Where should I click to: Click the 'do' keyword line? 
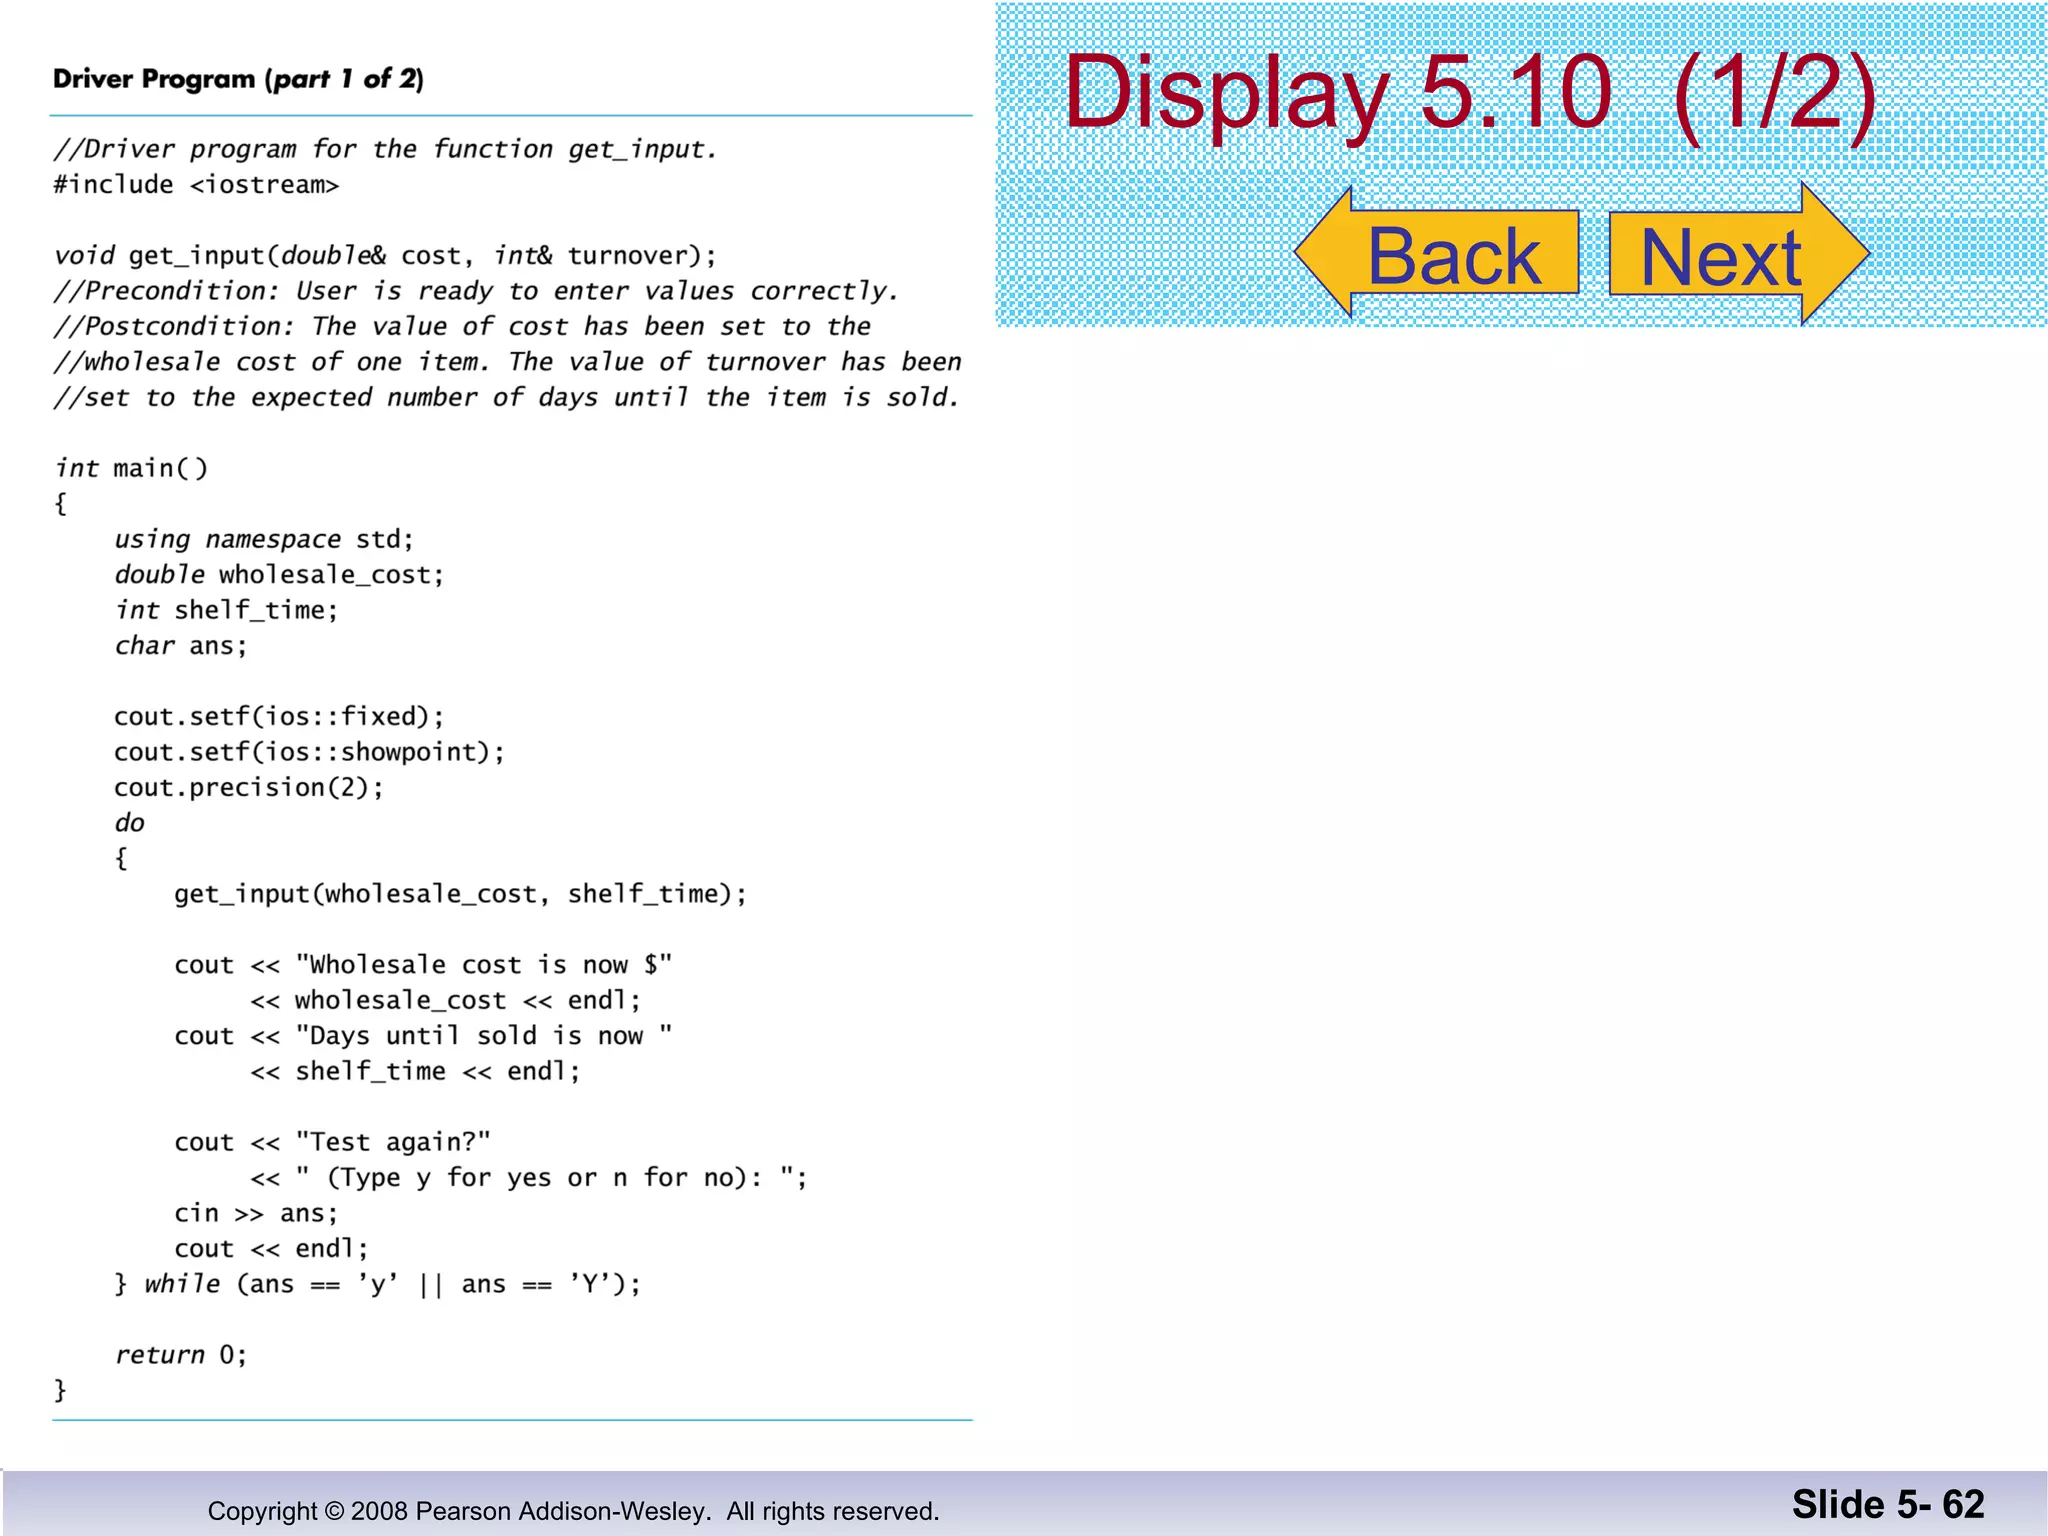click(130, 823)
